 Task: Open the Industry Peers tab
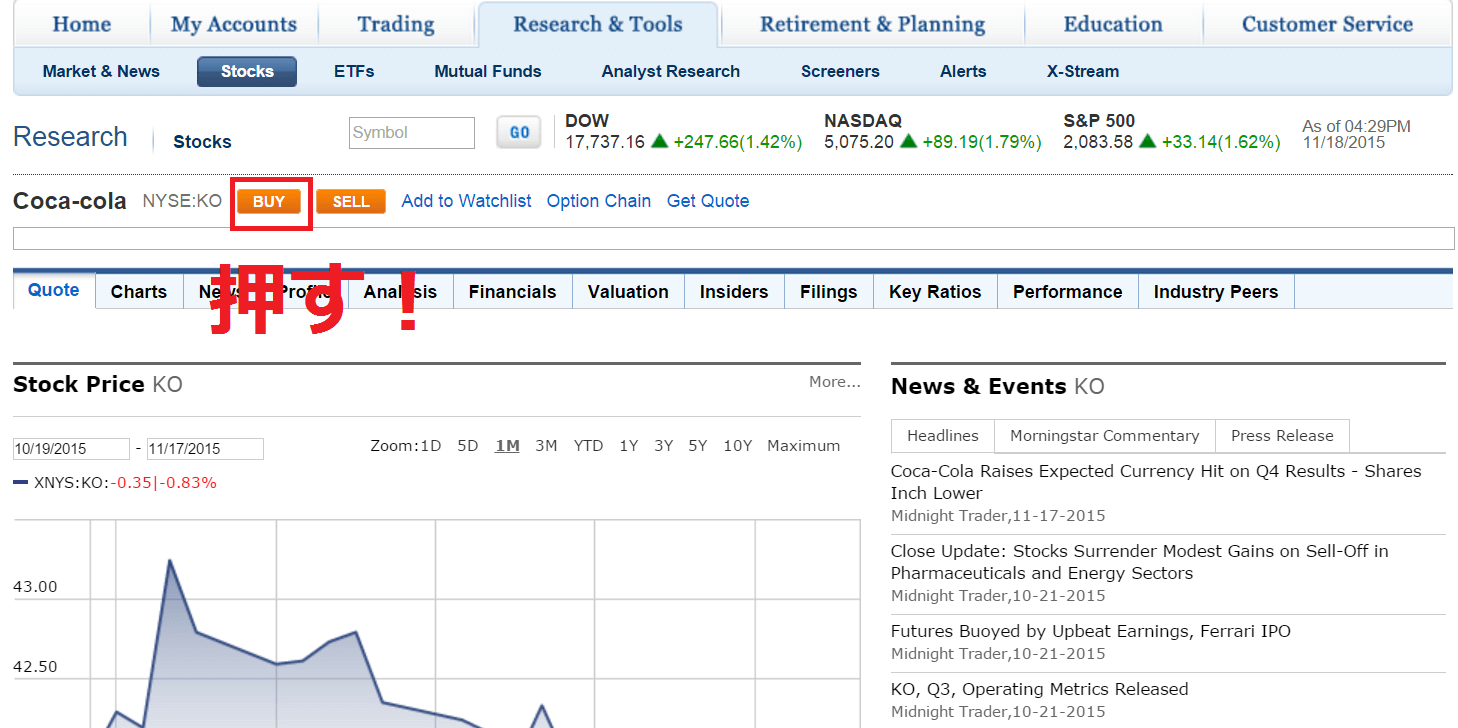click(1215, 292)
